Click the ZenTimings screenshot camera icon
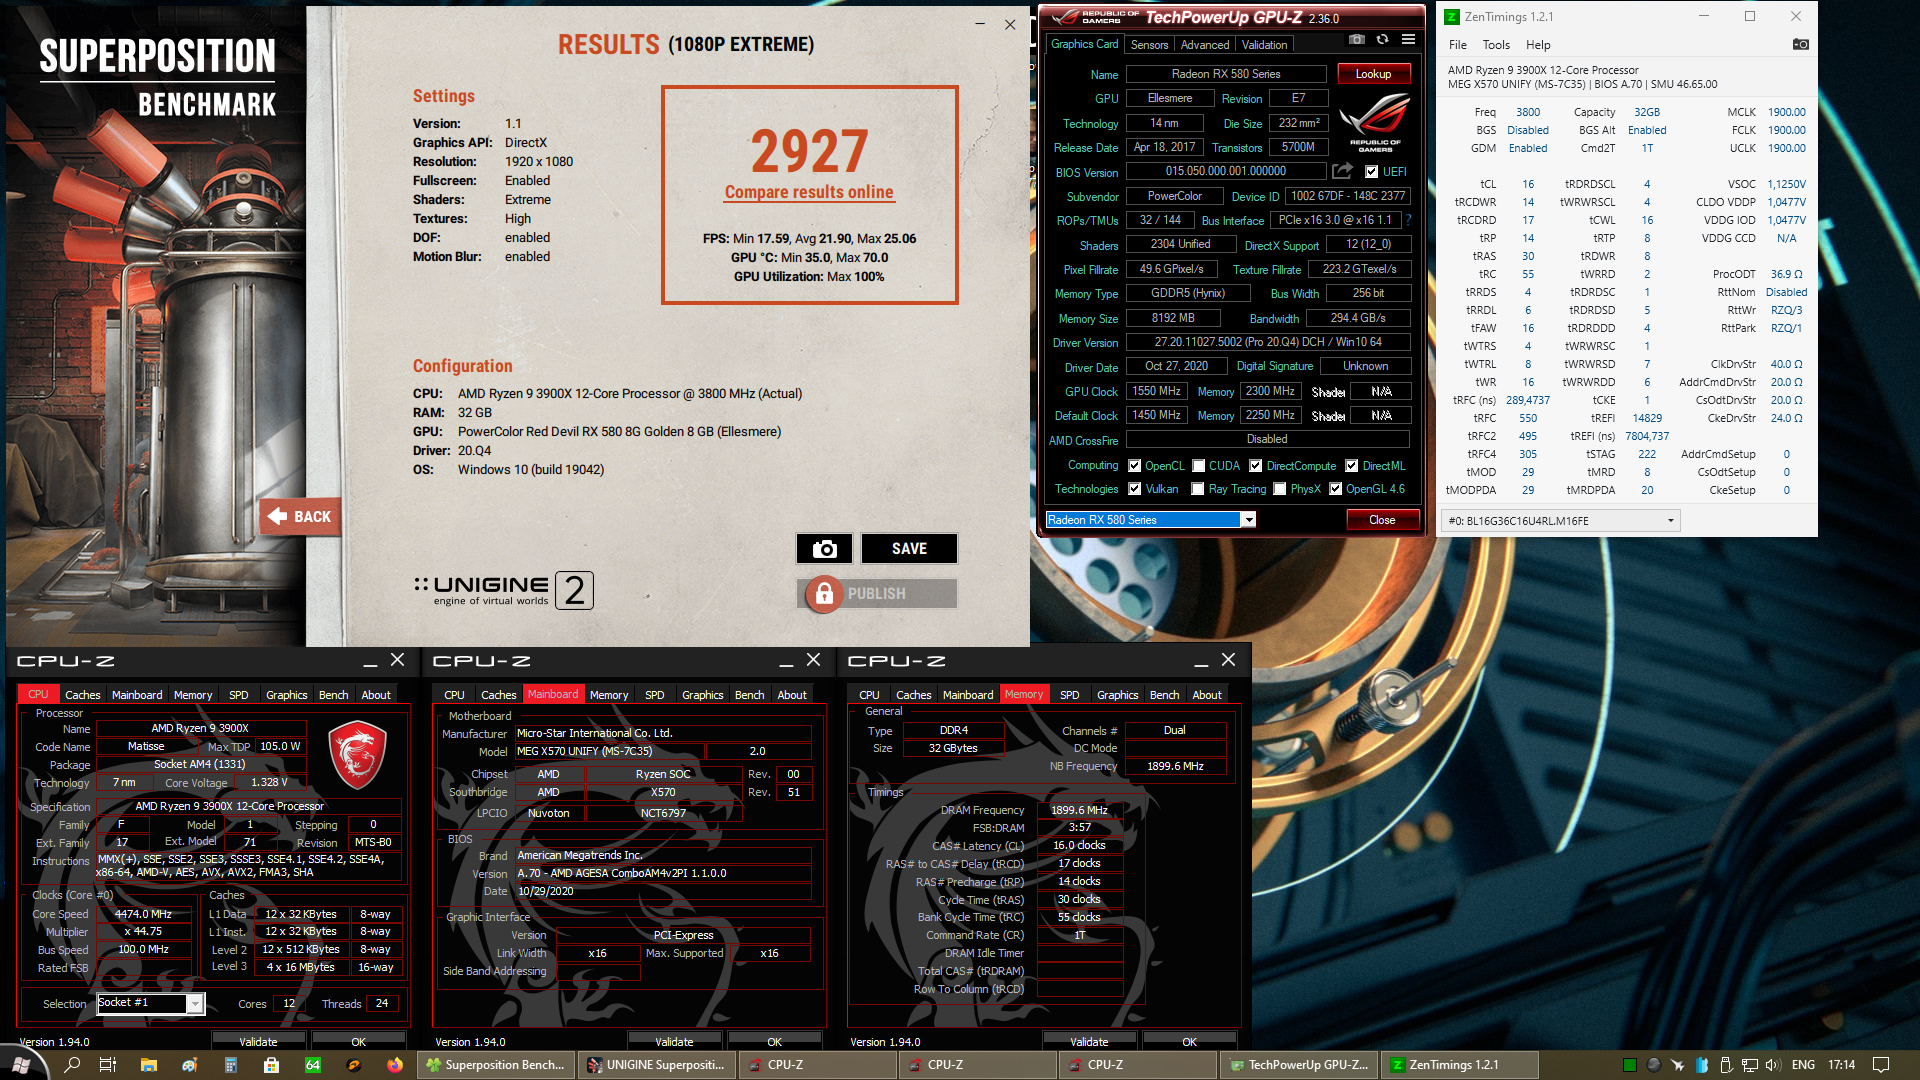 1800,44
